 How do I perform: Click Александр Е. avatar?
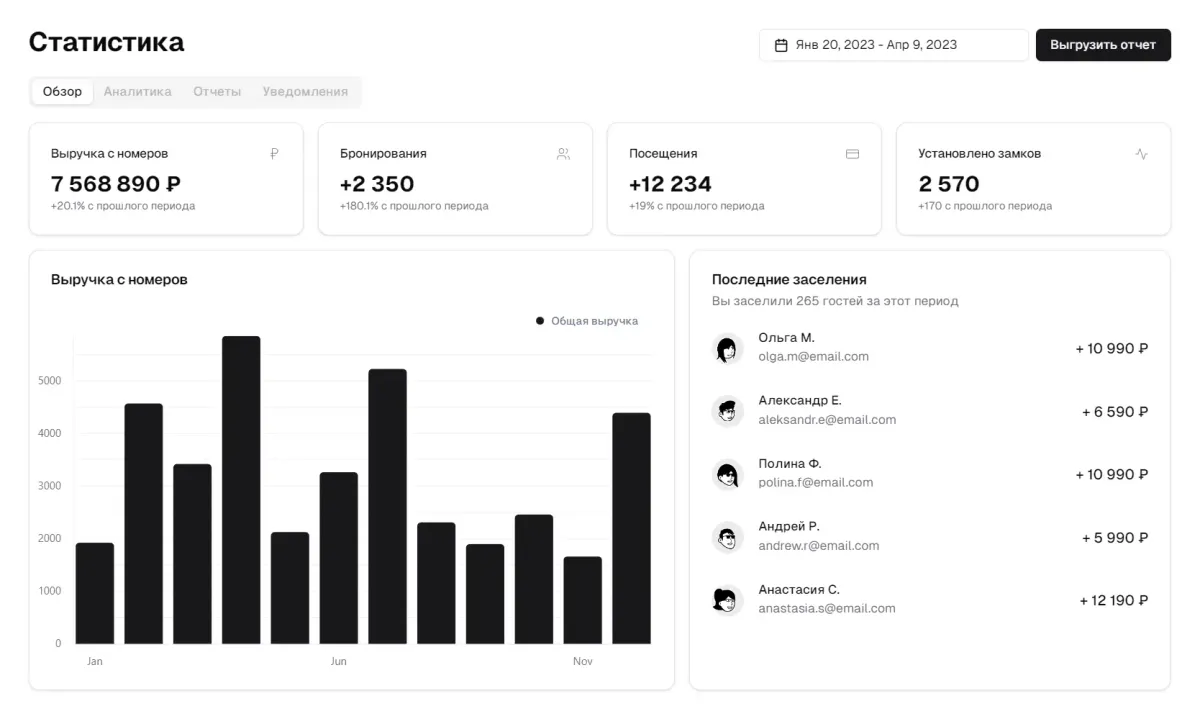coord(727,411)
